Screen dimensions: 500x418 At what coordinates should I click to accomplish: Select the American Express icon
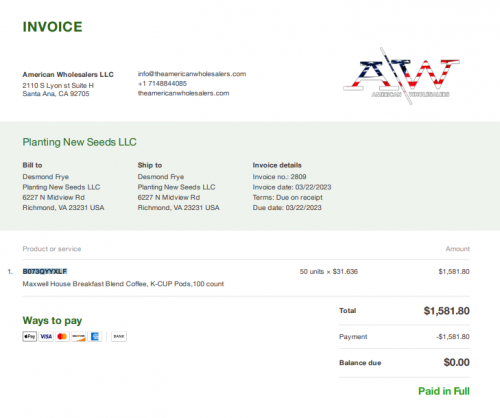[95, 336]
